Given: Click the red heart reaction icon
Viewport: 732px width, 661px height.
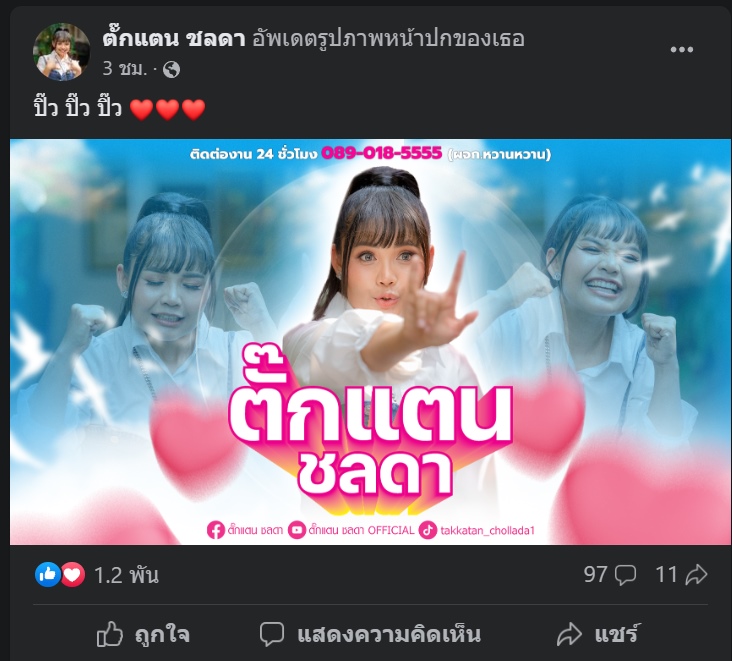Looking at the screenshot, I should pos(72,575).
